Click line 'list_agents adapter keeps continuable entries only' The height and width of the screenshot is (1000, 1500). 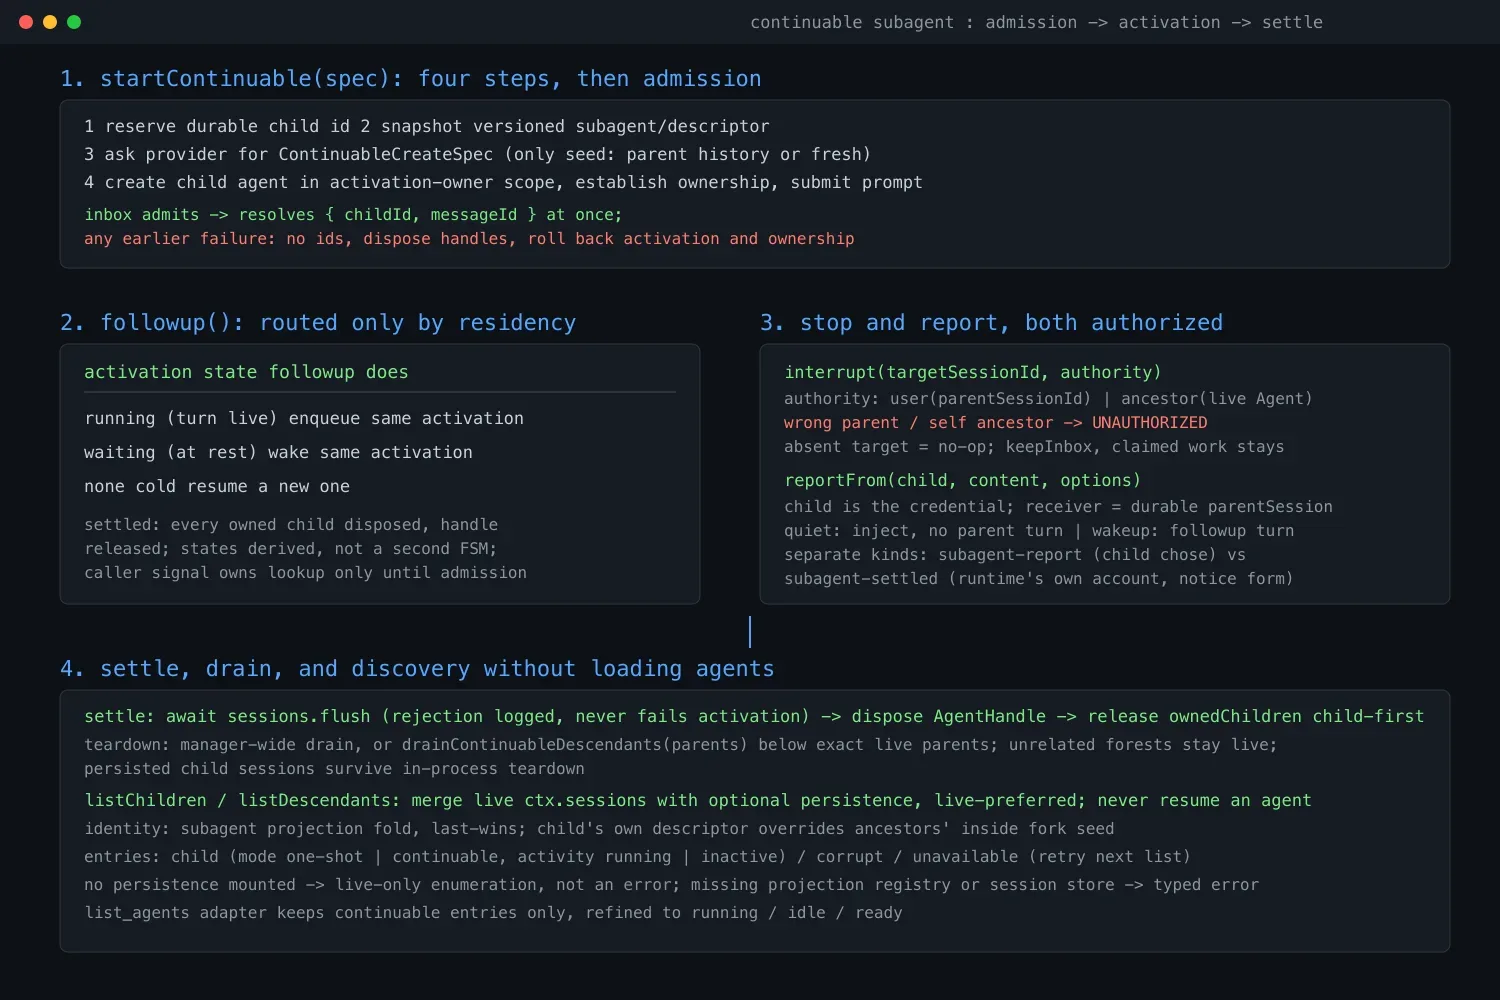tap(493, 912)
